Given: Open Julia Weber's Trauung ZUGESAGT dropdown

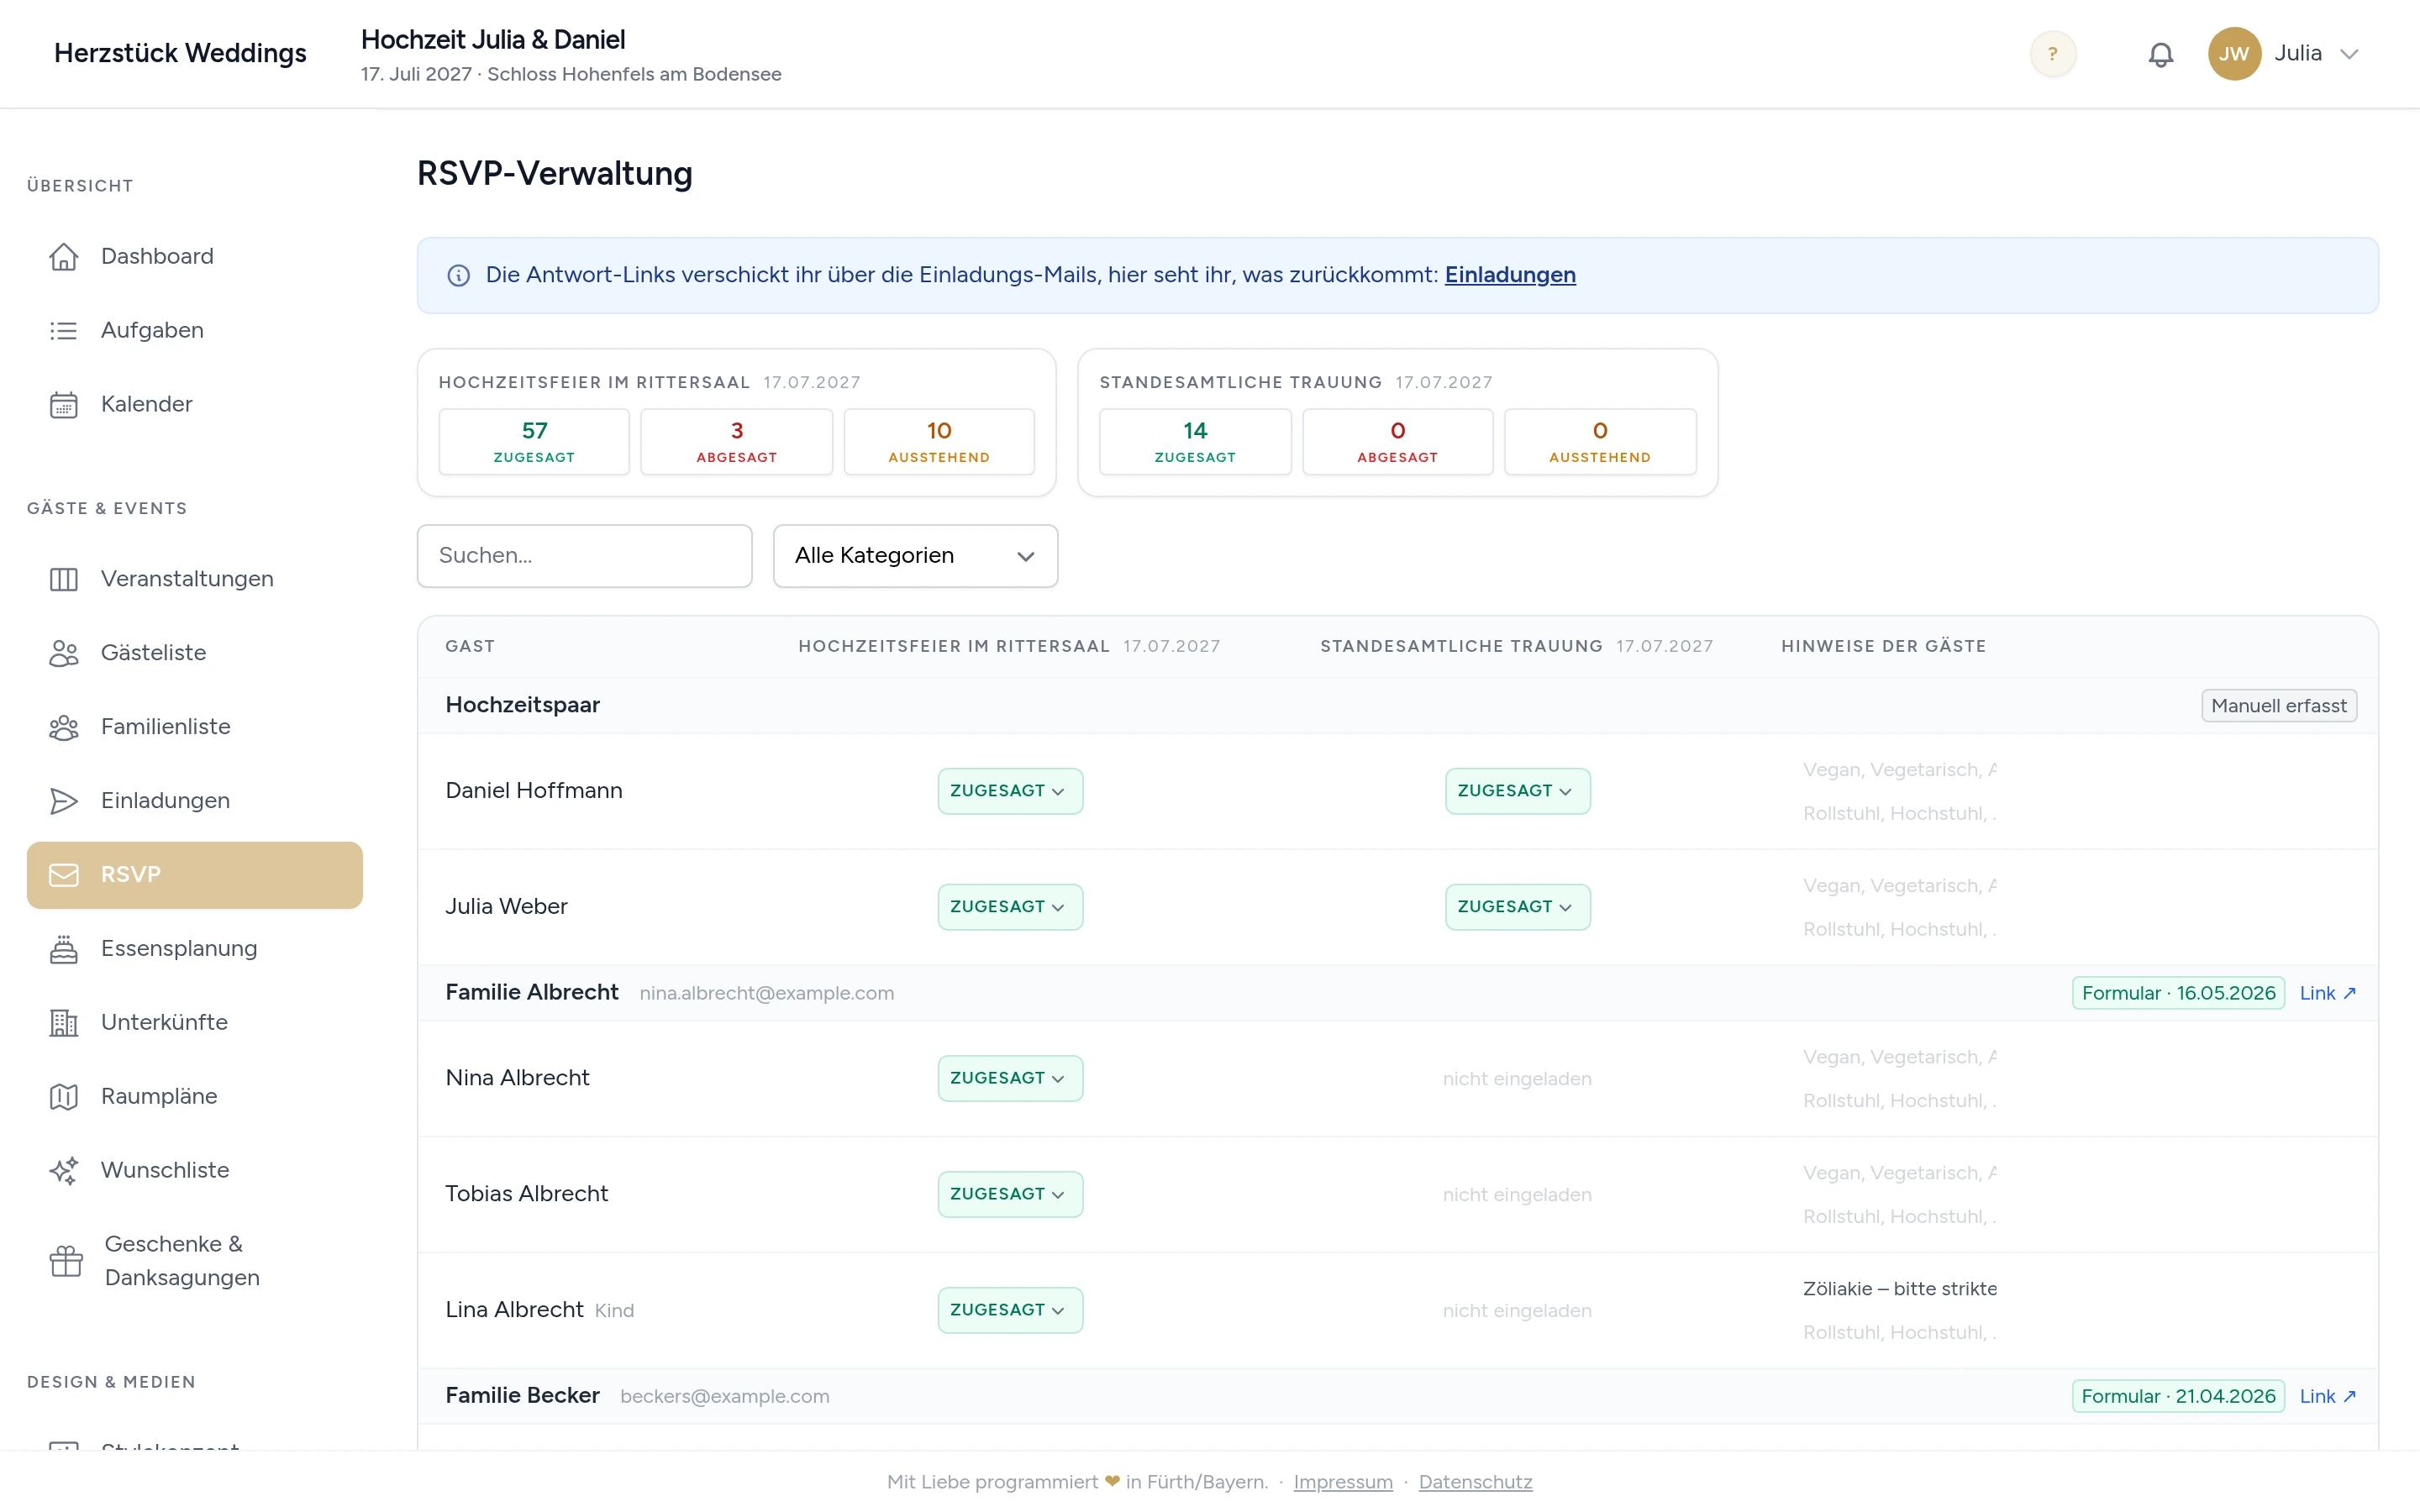Looking at the screenshot, I should tap(1517, 907).
